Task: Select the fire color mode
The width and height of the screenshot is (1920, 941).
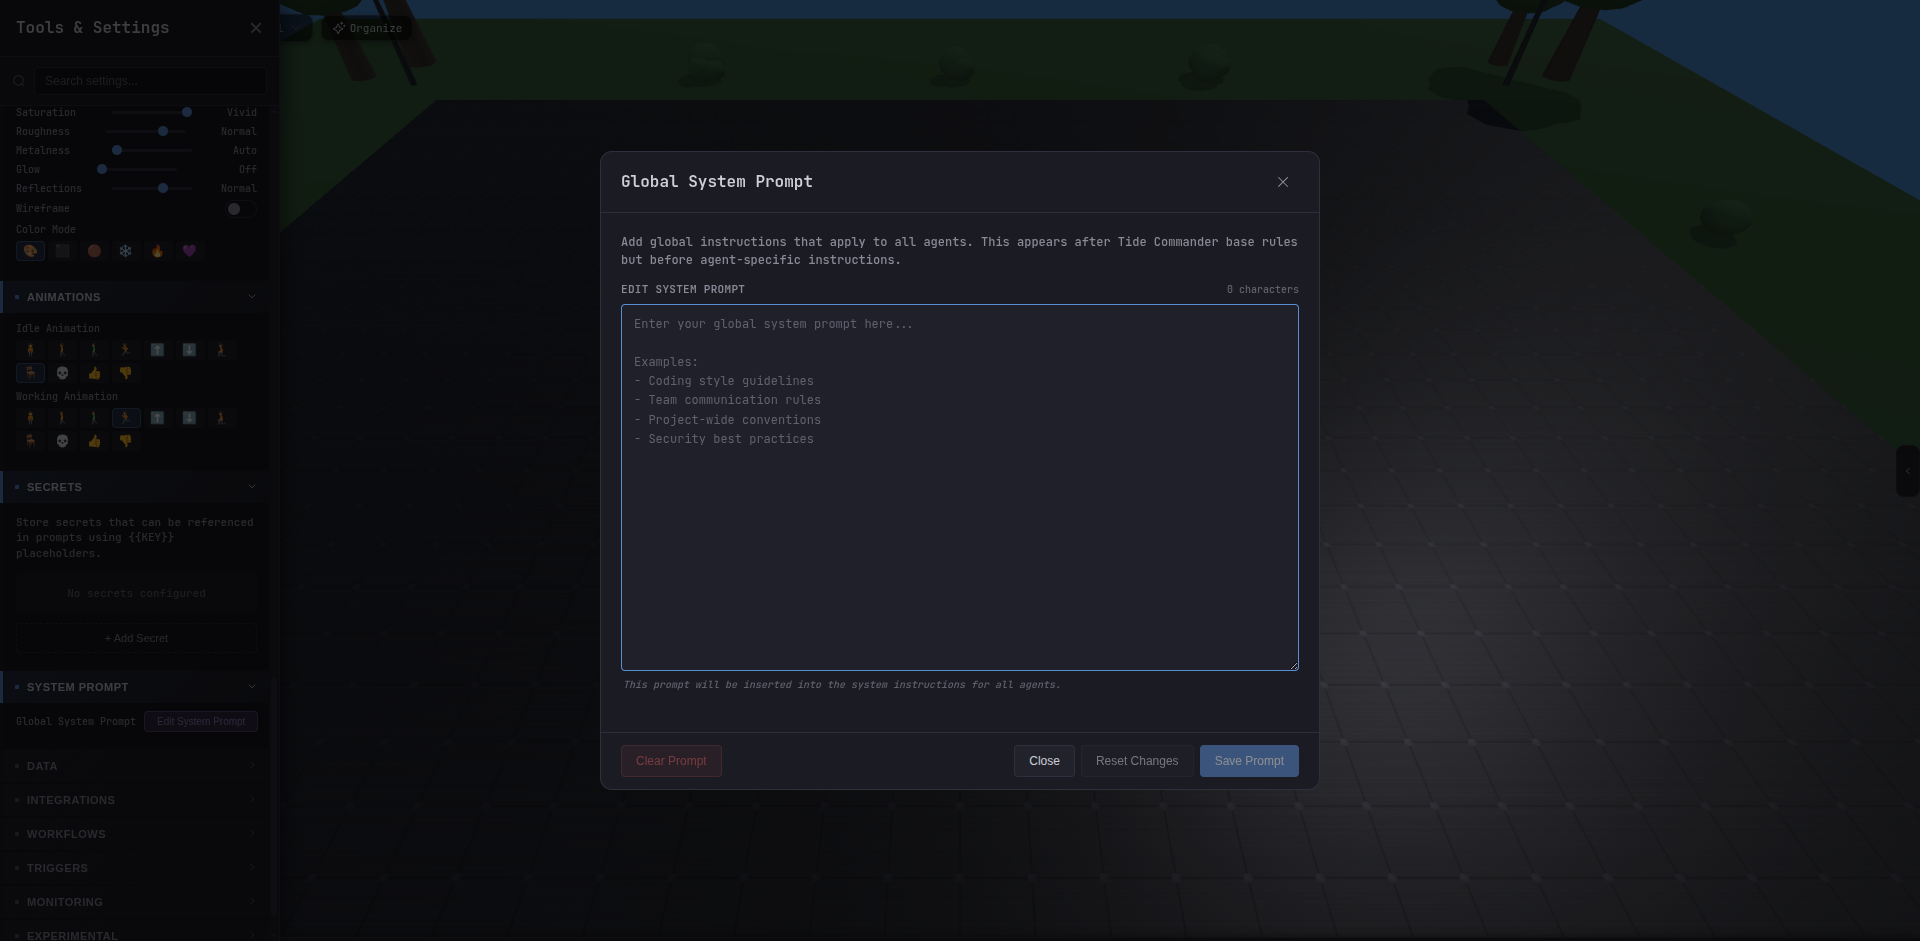Action: tap(158, 251)
